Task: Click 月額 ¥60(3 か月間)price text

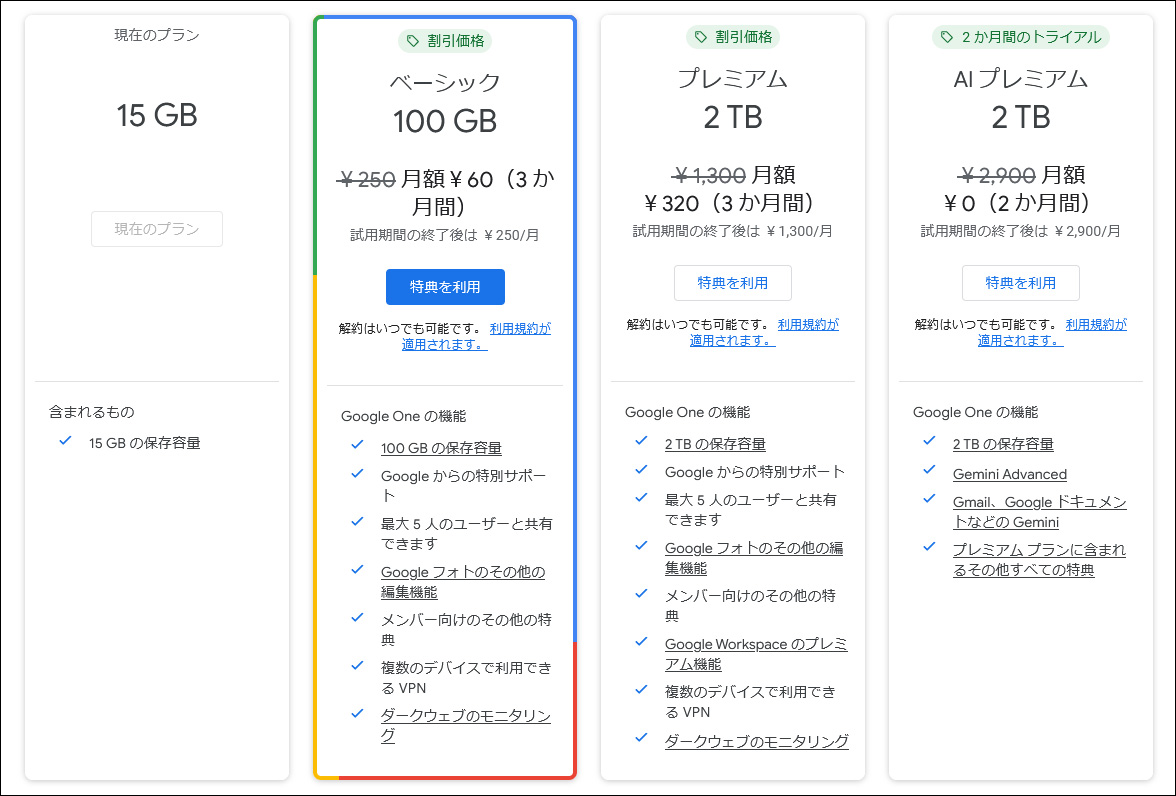Action: tap(478, 192)
